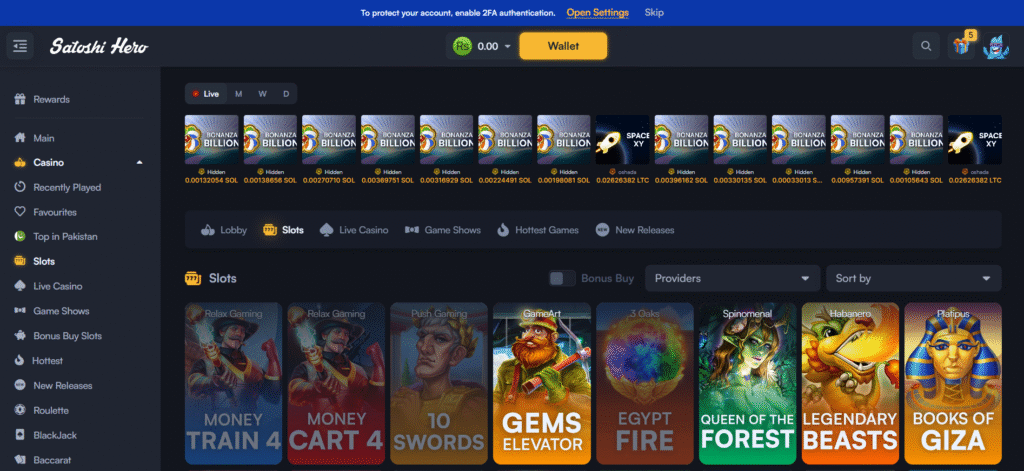Image resolution: width=1024 pixels, height=471 pixels.
Task: Toggle the Bonus Buy switch
Action: click(562, 278)
